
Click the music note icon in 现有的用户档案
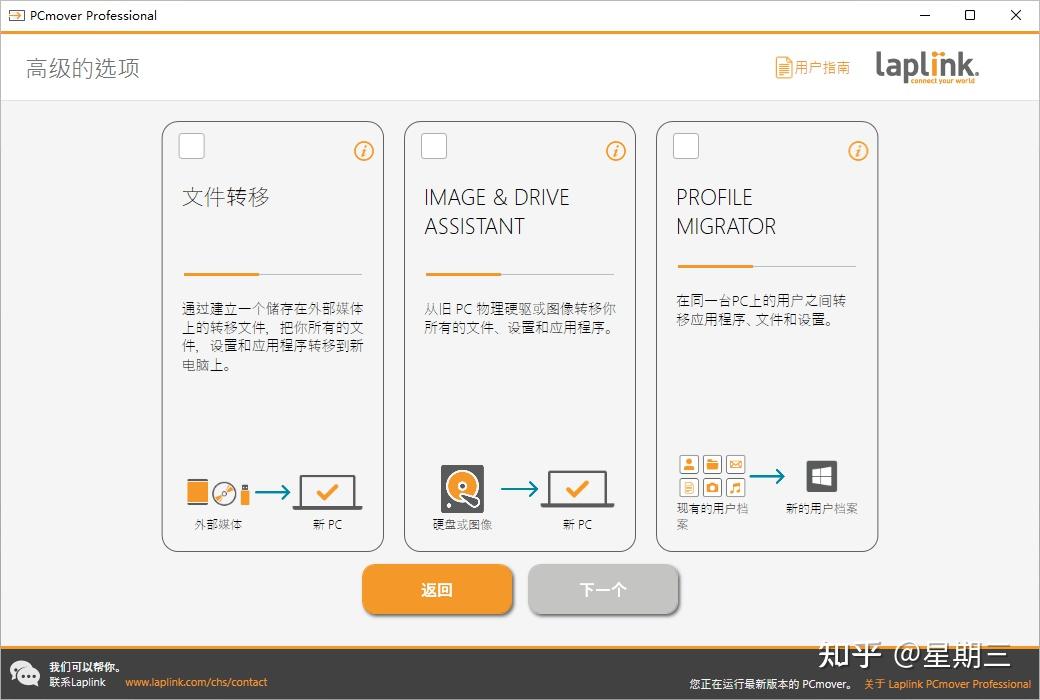coord(736,488)
